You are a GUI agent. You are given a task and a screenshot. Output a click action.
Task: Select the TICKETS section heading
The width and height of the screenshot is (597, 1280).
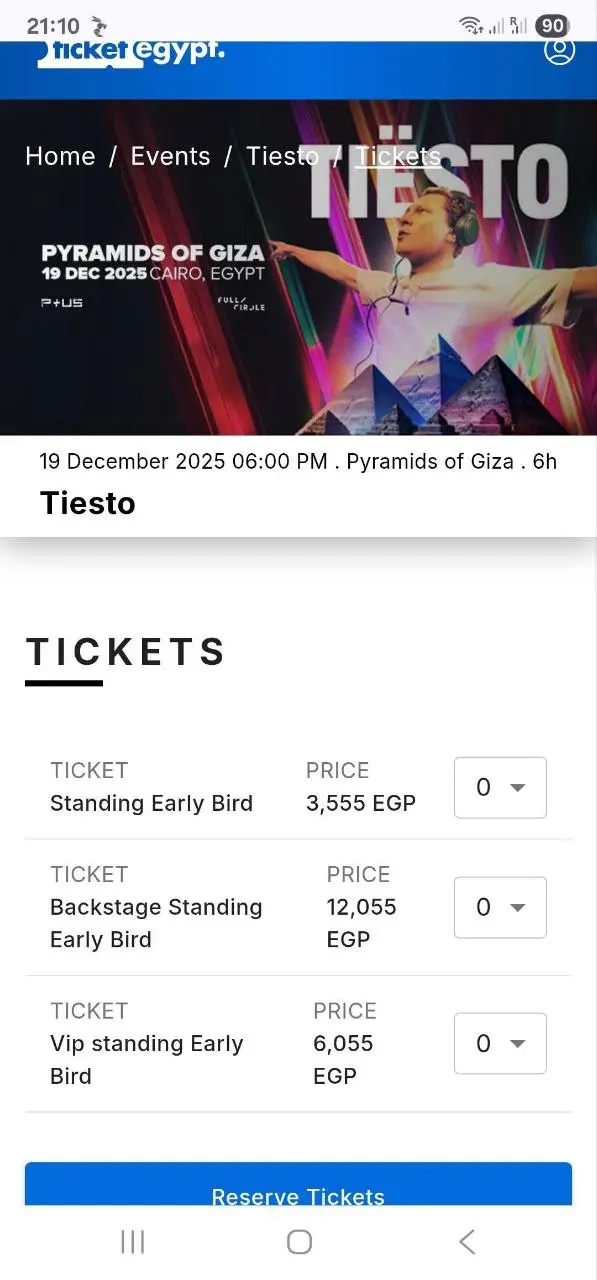click(x=125, y=652)
